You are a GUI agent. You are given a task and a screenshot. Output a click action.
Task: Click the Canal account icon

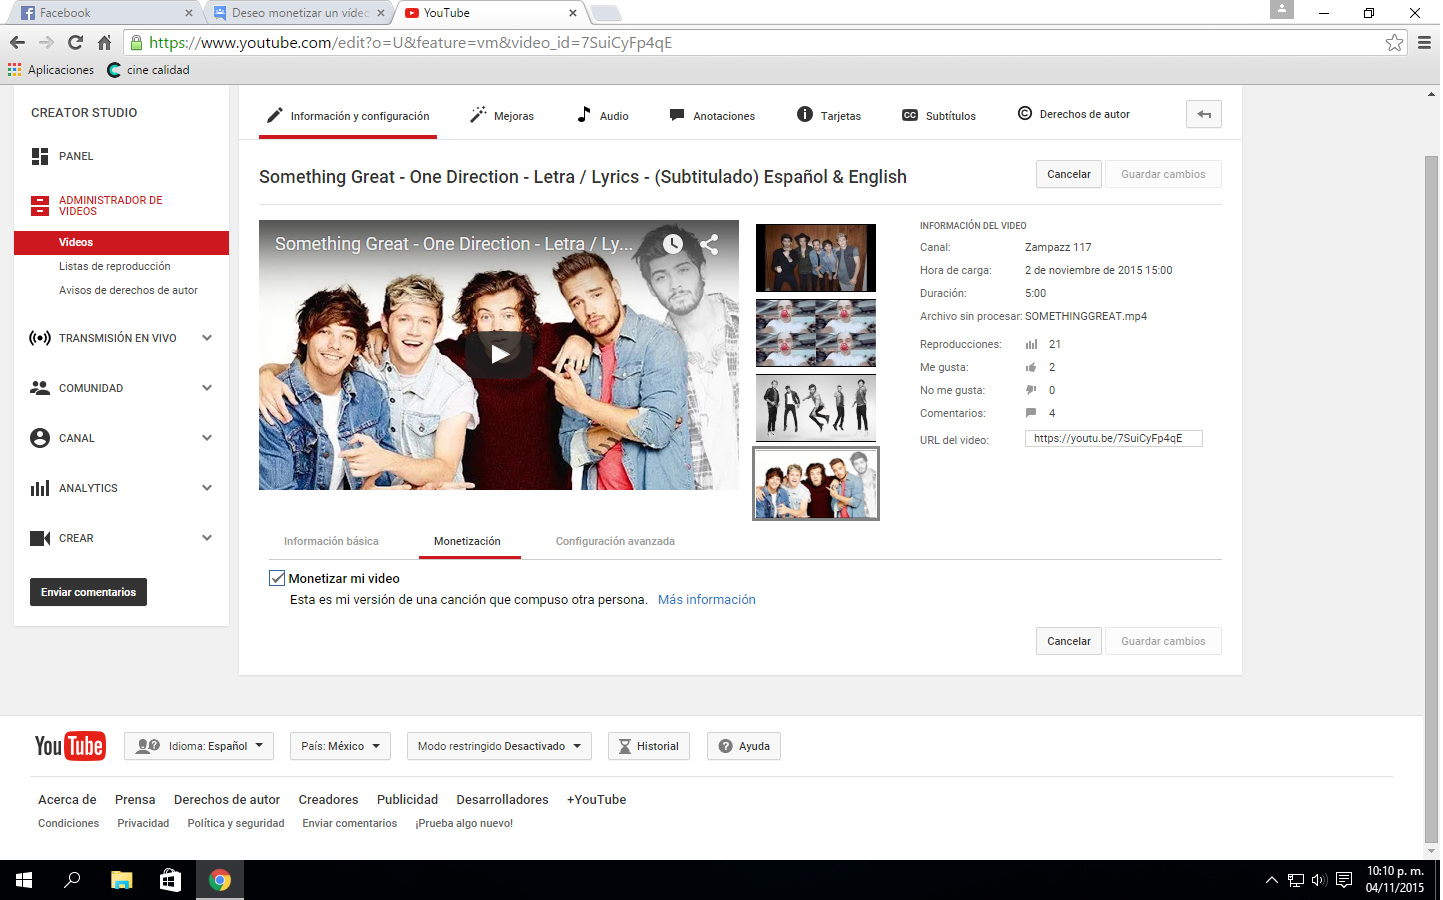[40, 438]
